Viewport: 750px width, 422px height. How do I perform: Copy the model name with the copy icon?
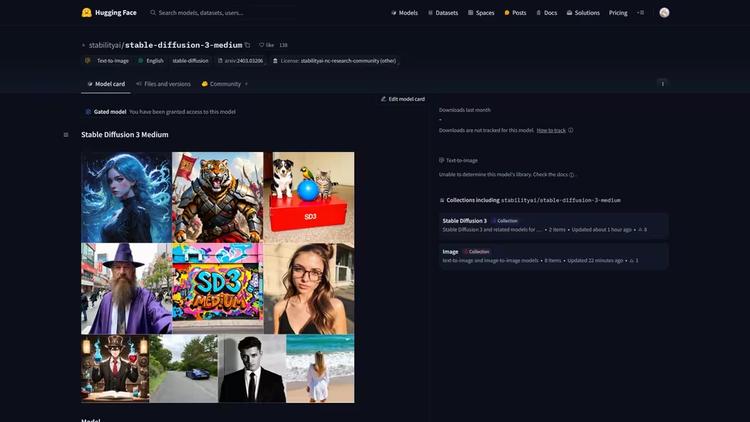pyautogui.click(x=248, y=45)
